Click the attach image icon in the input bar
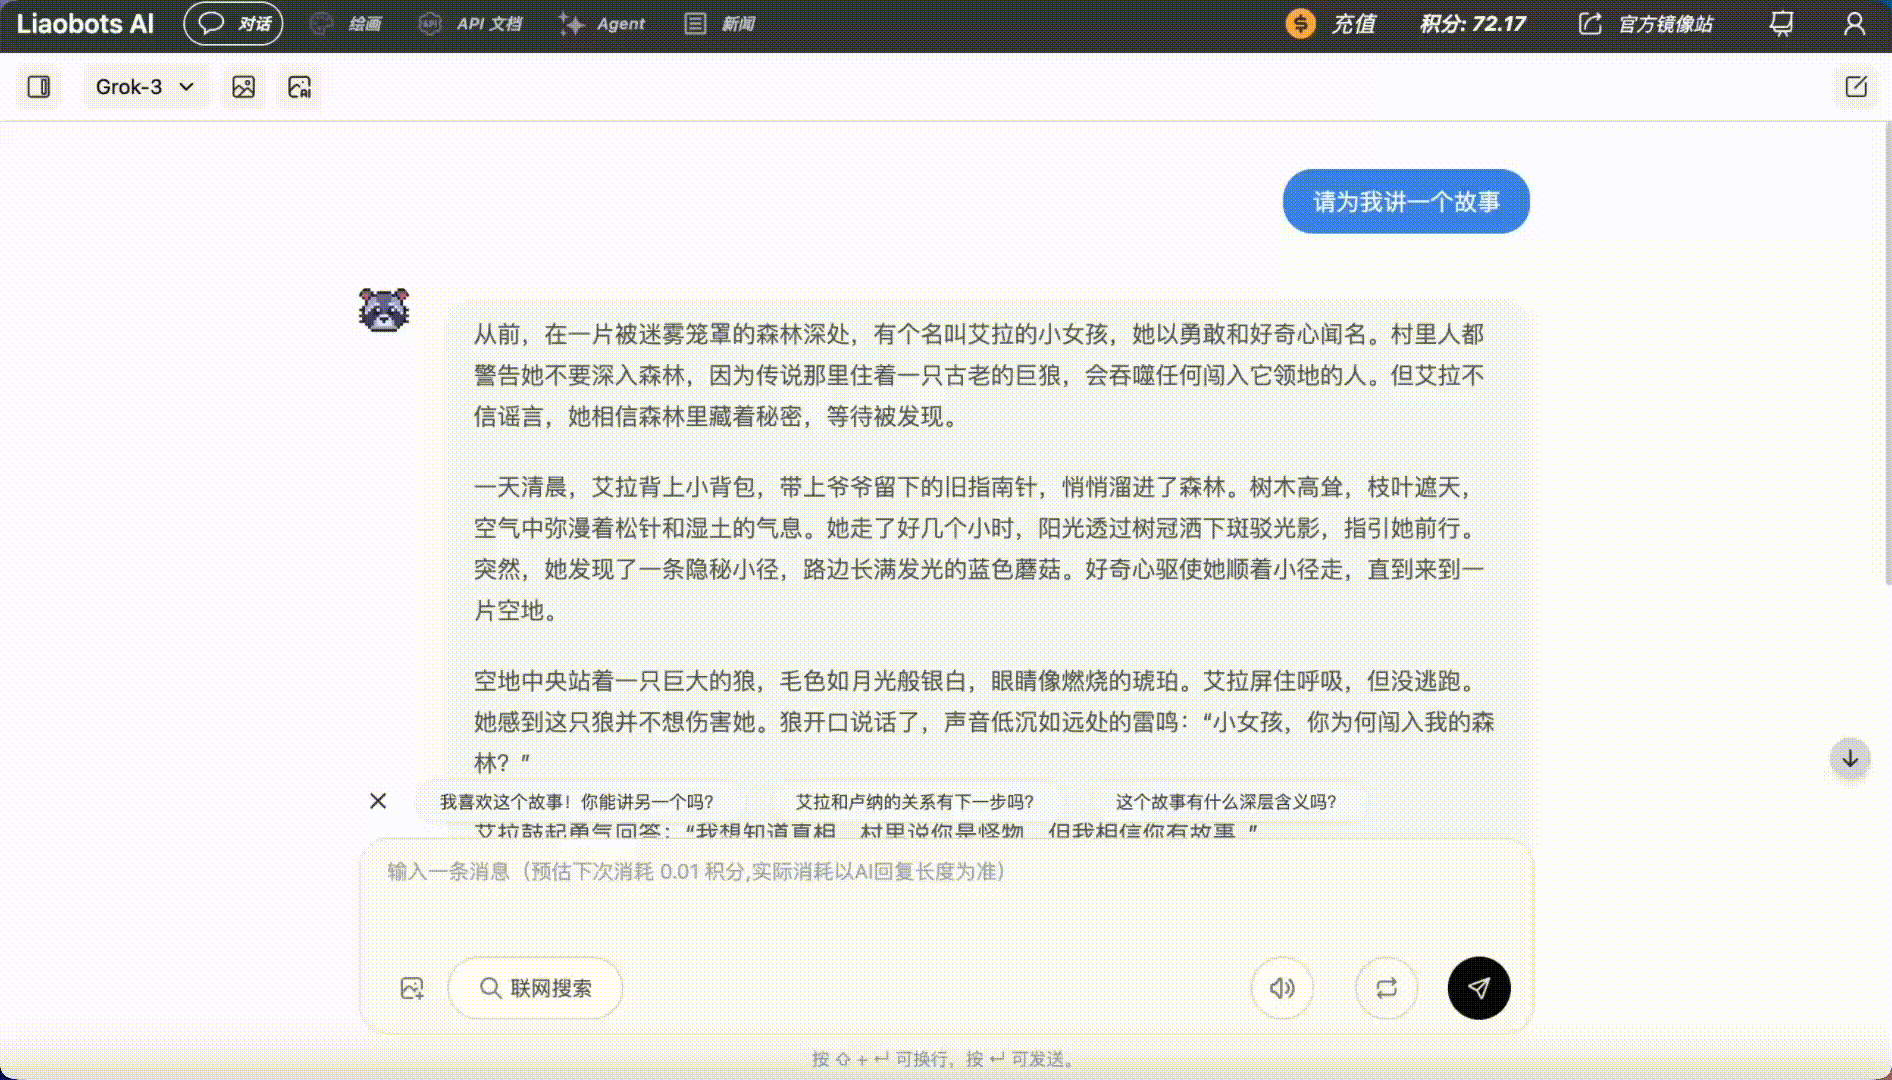The height and width of the screenshot is (1080, 1892). (413, 988)
